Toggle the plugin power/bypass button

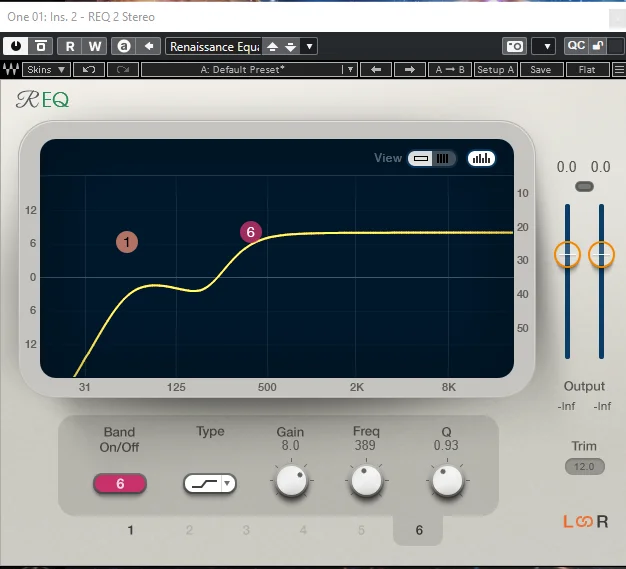[16, 46]
